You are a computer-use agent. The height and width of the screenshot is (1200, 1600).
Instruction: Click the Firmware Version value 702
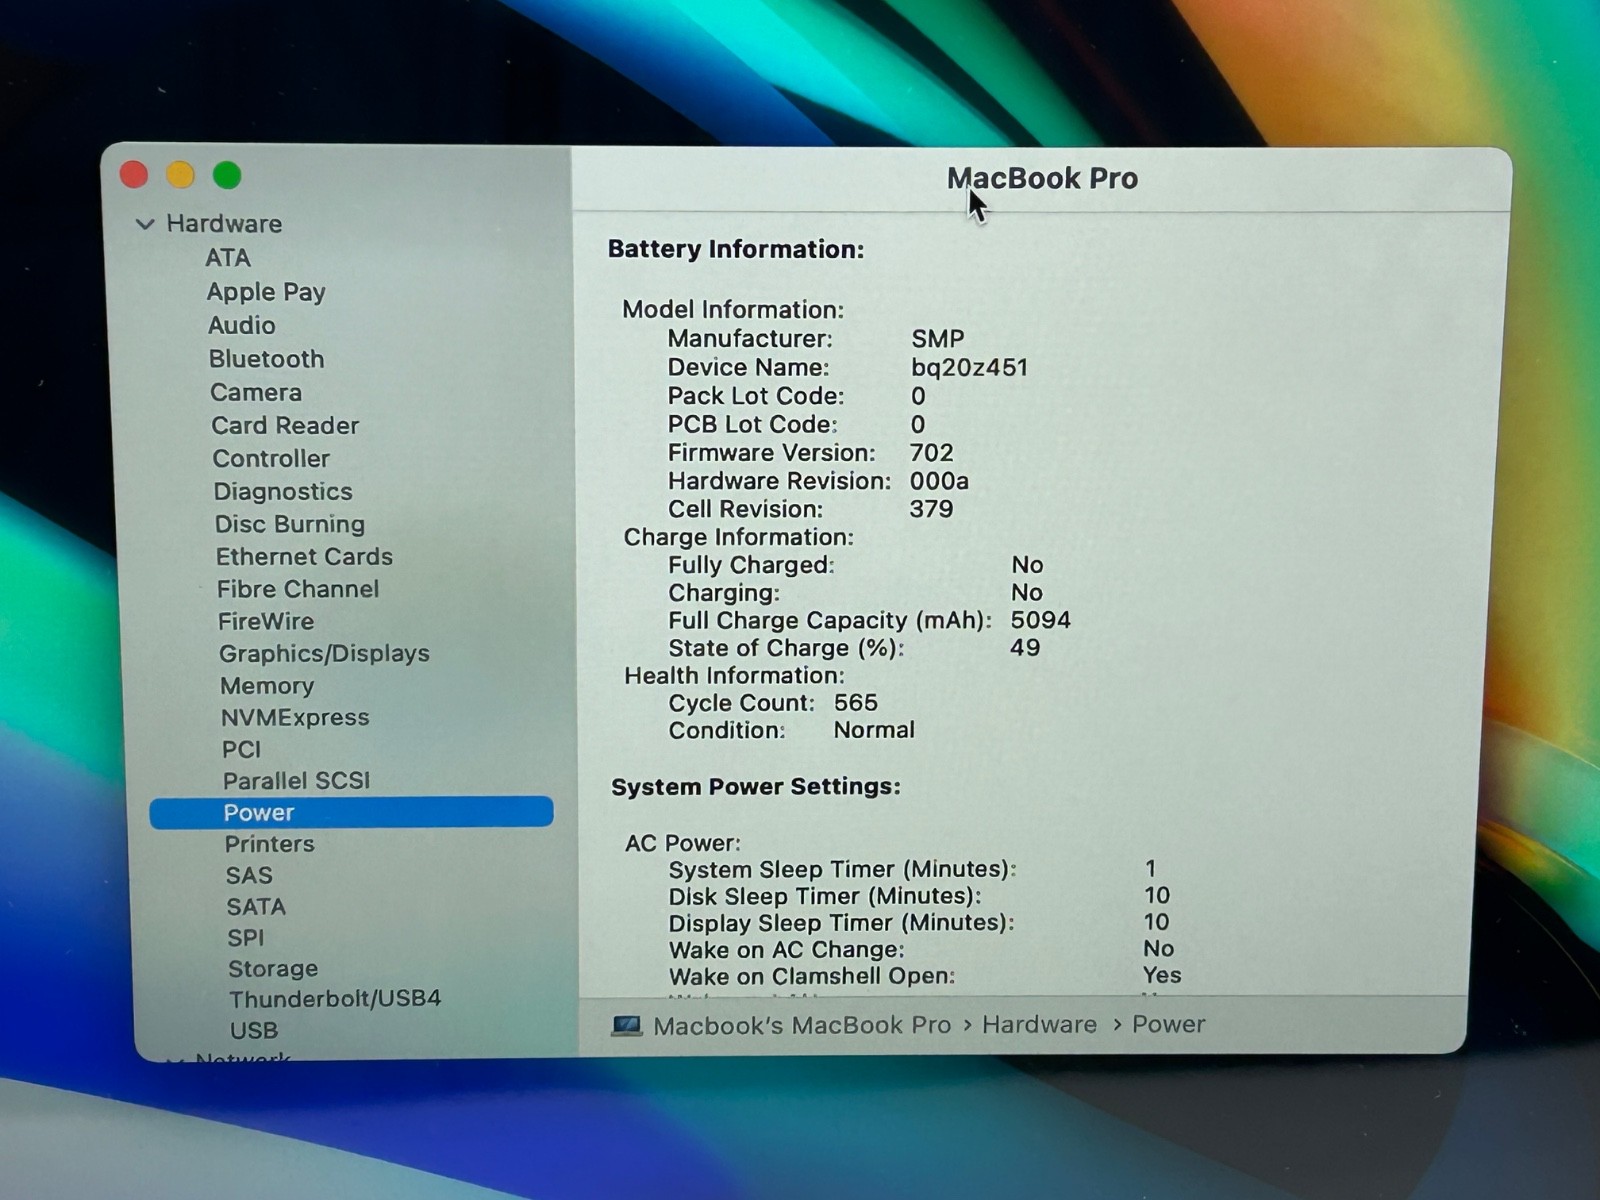coord(931,452)
